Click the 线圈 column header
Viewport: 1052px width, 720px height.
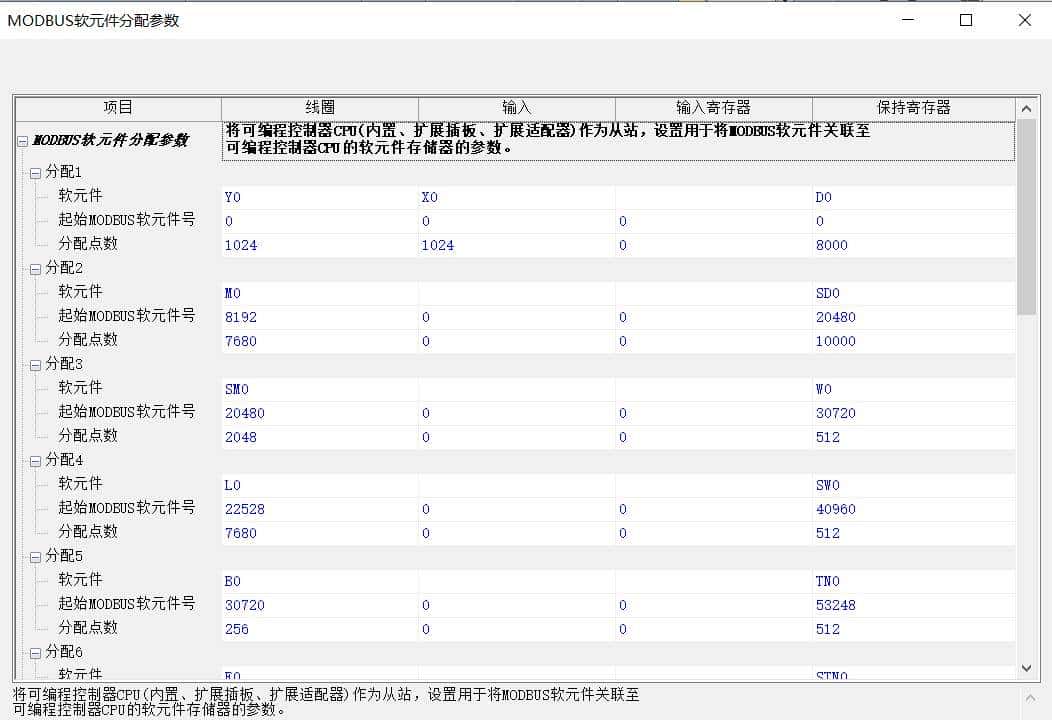point(318,108)
